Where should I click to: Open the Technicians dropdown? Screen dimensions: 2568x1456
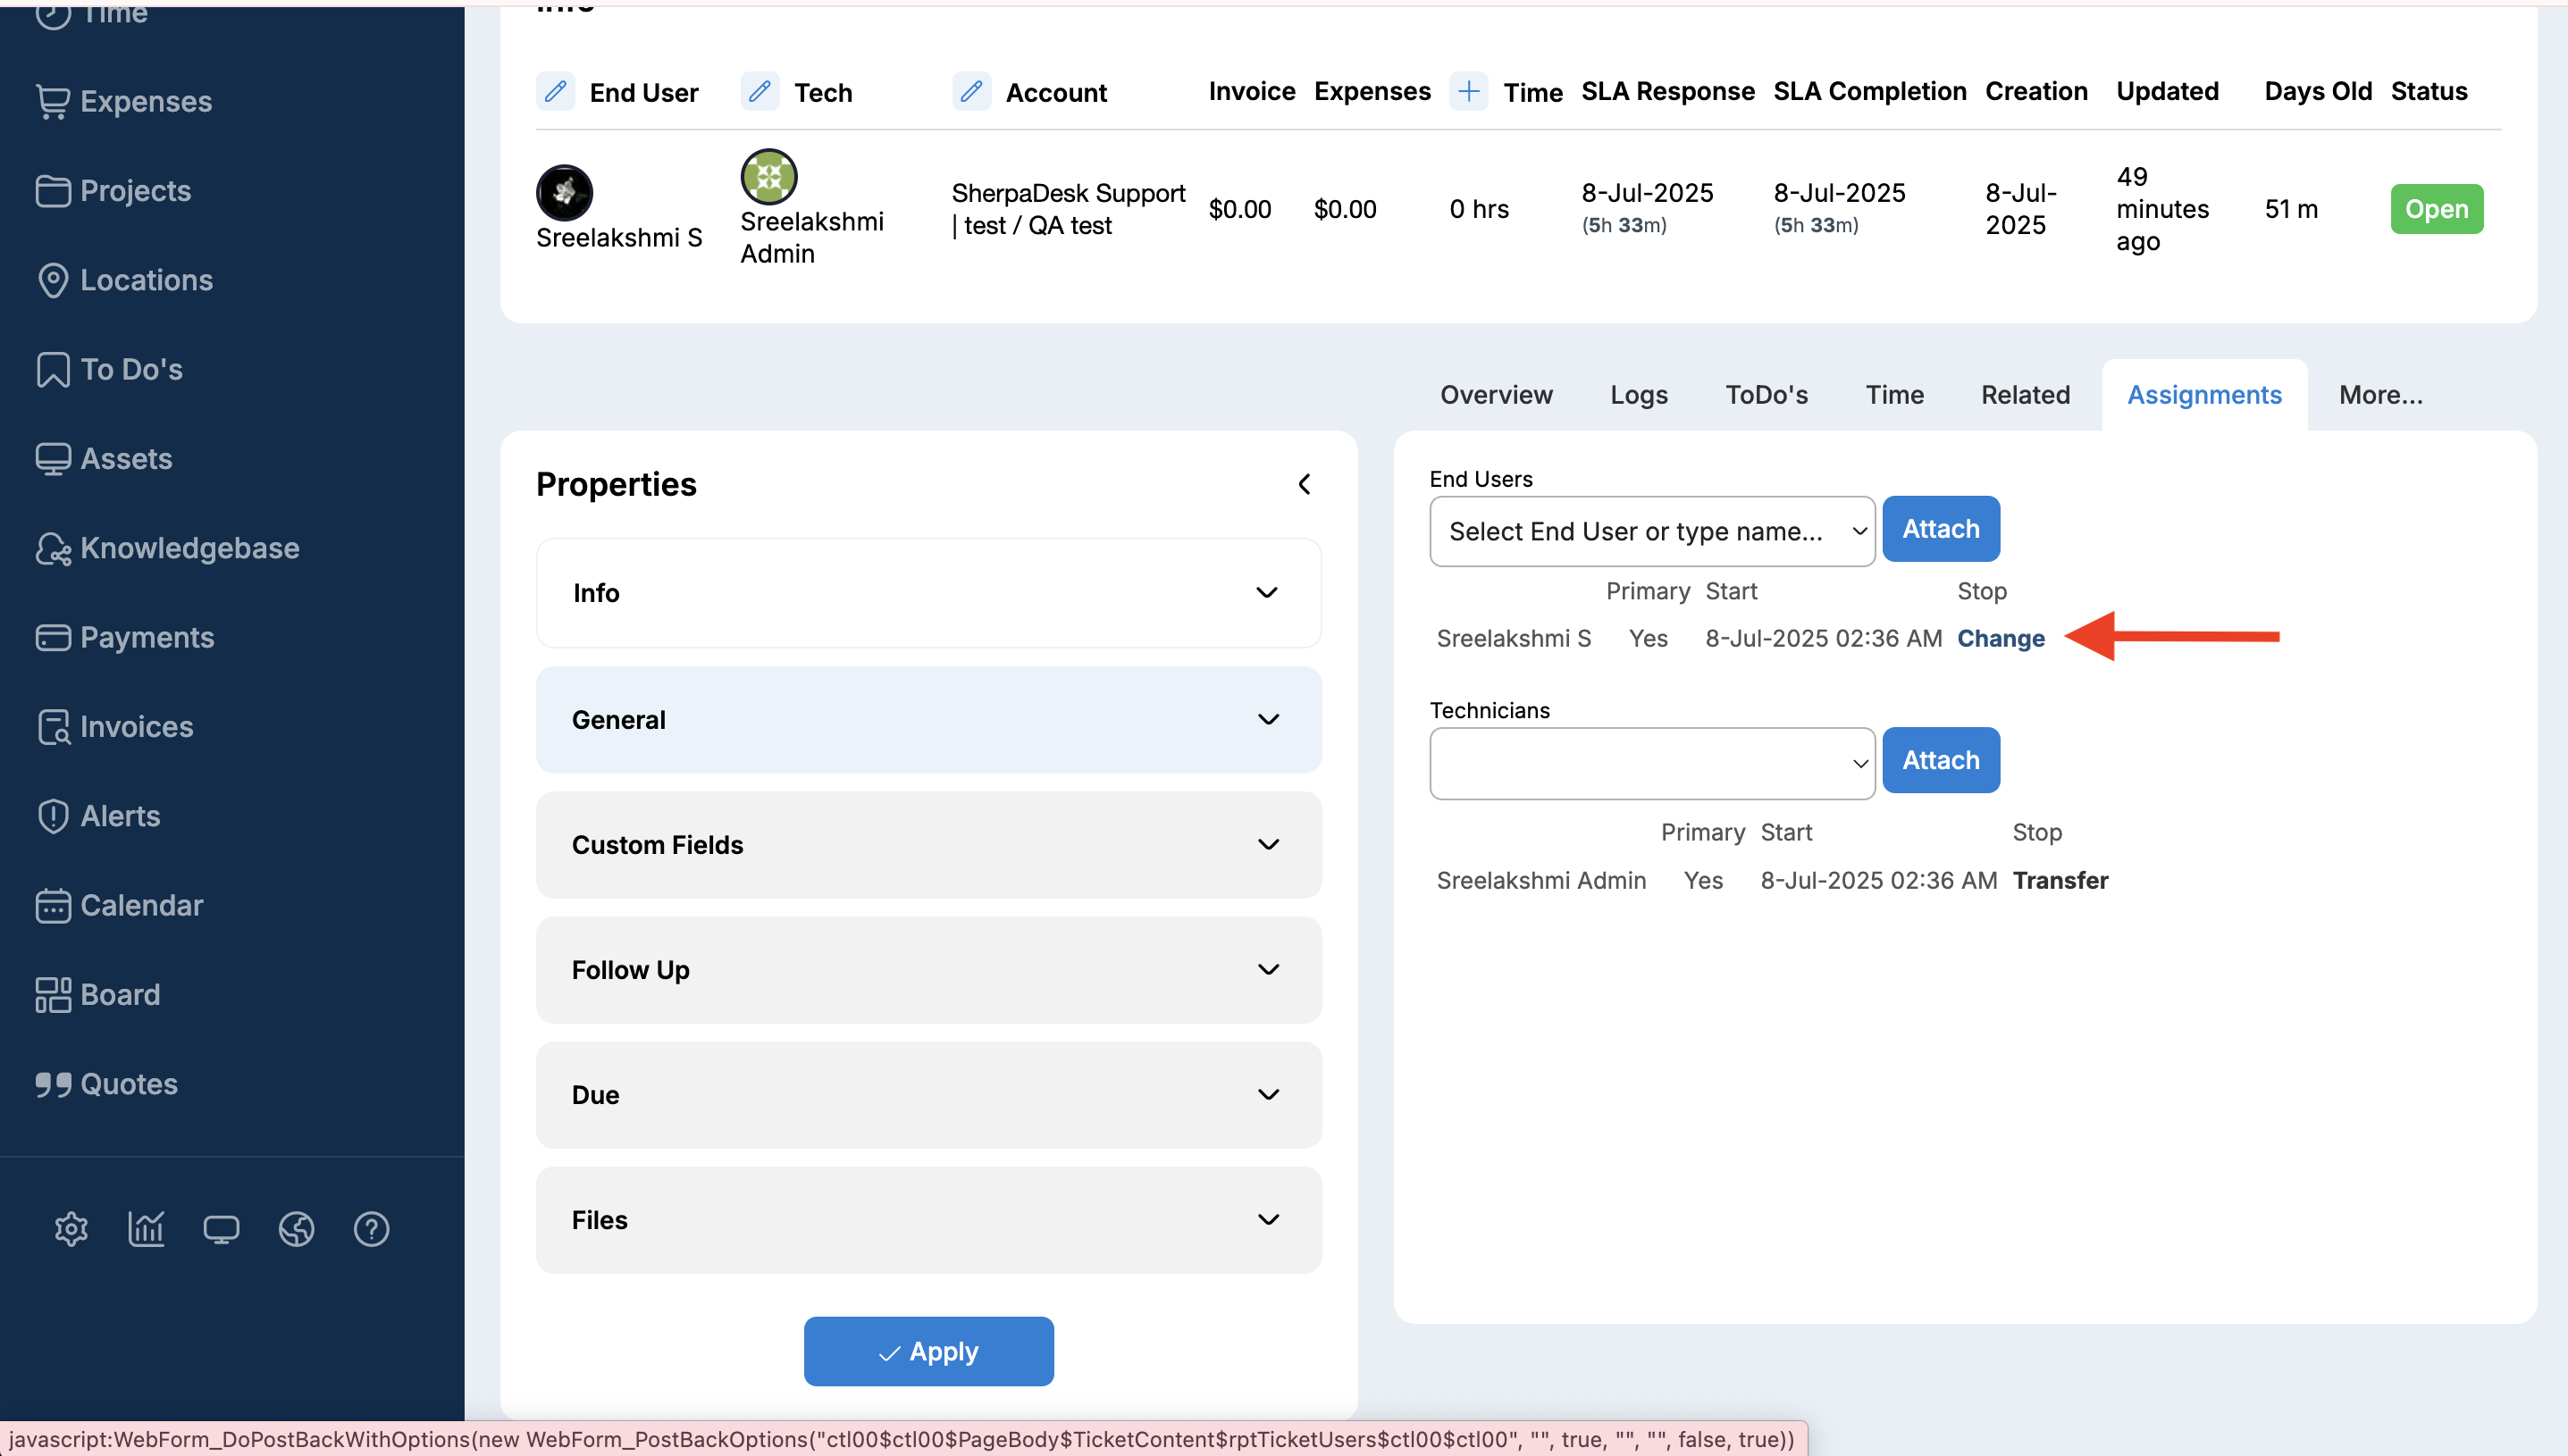point(1652,763)
